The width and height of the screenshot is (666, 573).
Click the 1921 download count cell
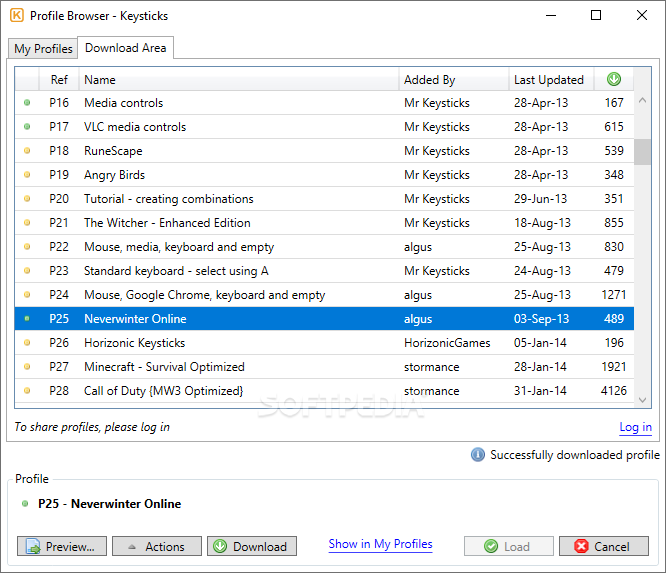tap(614, 367)
